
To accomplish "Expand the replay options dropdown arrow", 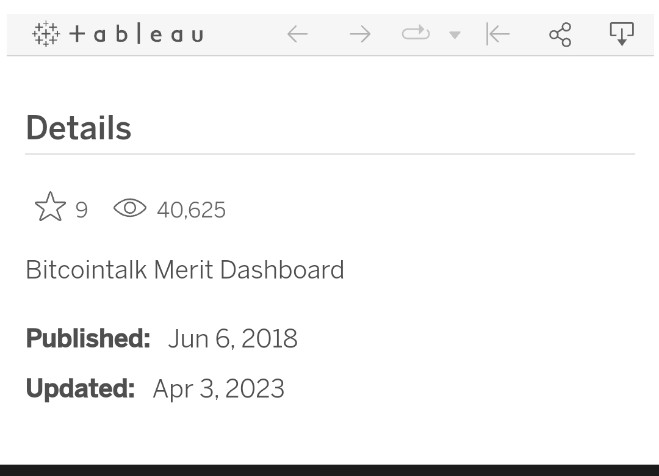I will coord(455,34).
